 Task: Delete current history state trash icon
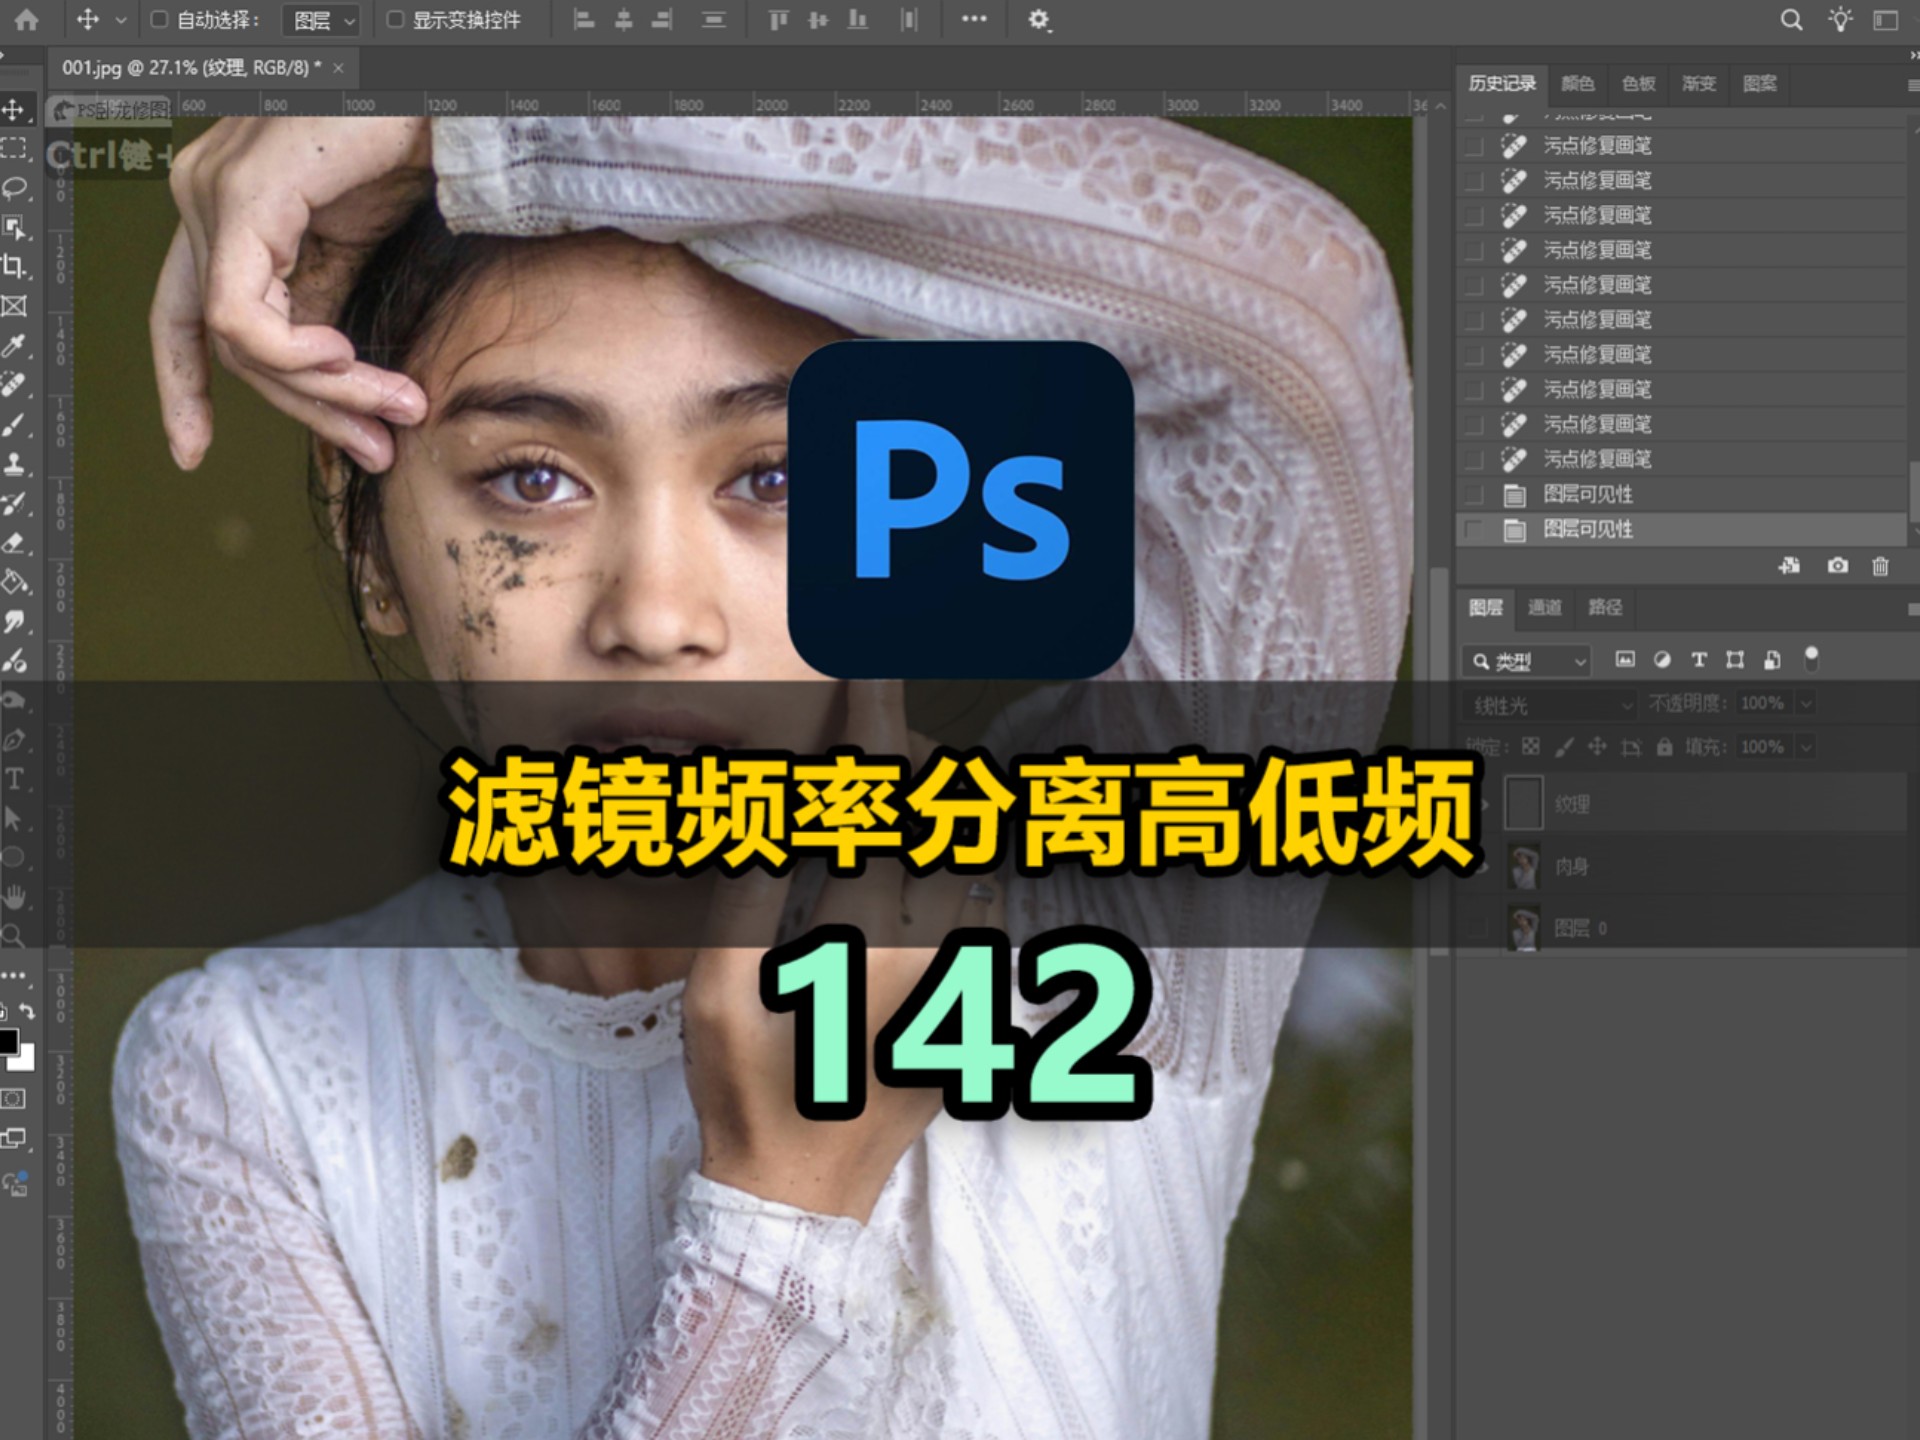[1880, 566]
